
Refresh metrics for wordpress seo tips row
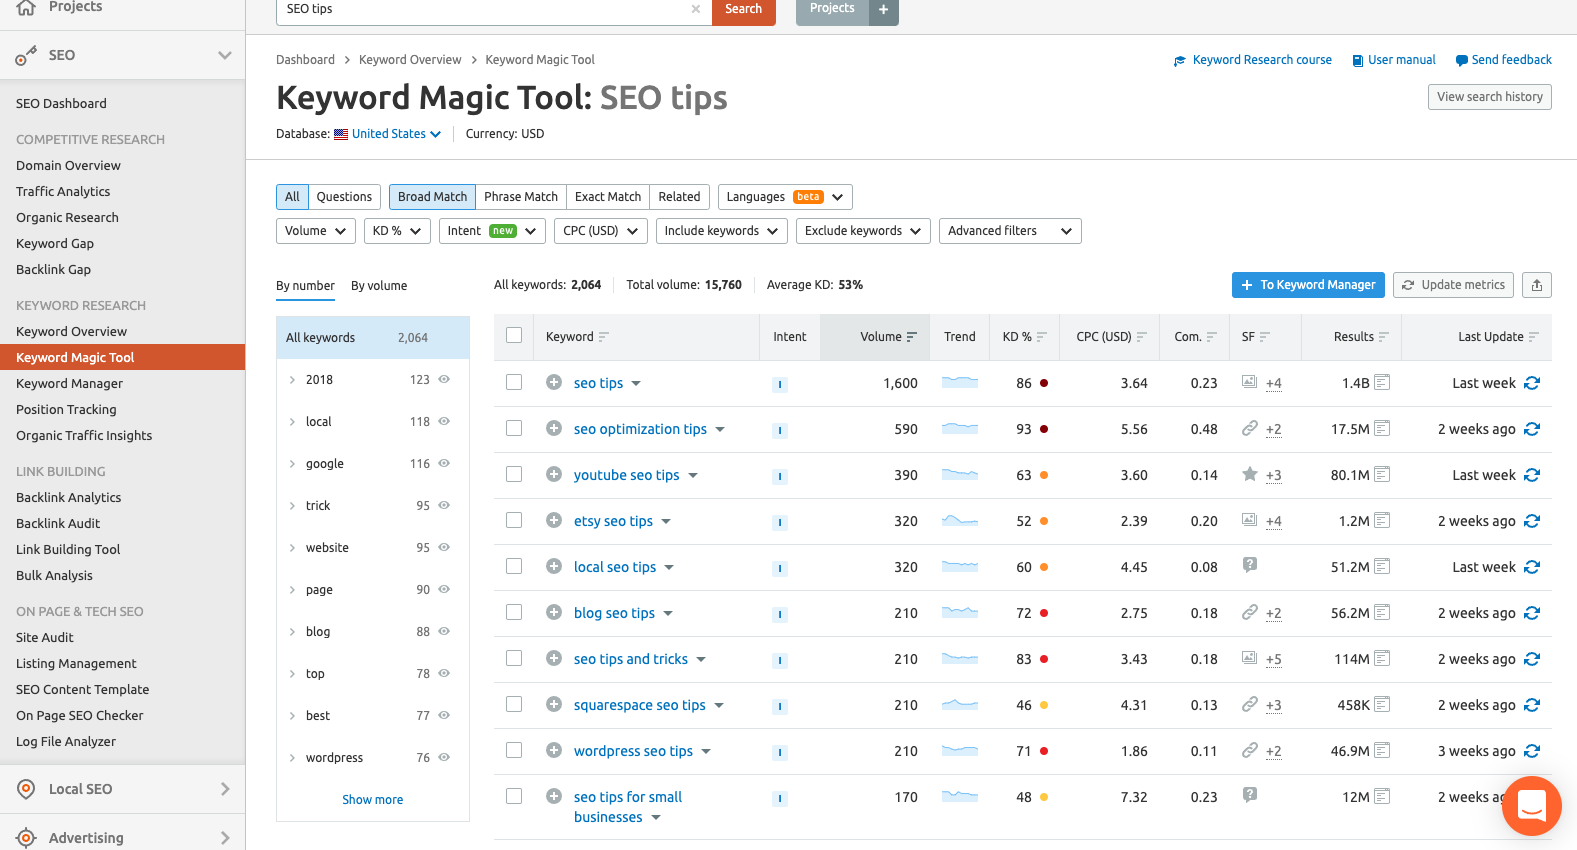(1532, 751)
